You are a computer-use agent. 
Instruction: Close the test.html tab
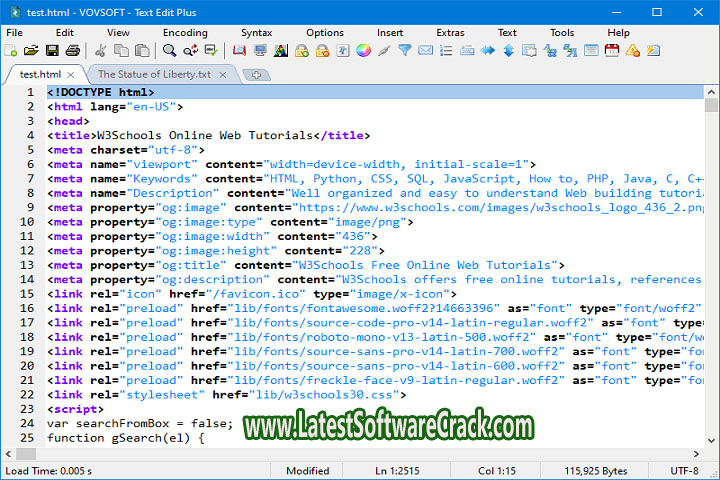(71, 74)
